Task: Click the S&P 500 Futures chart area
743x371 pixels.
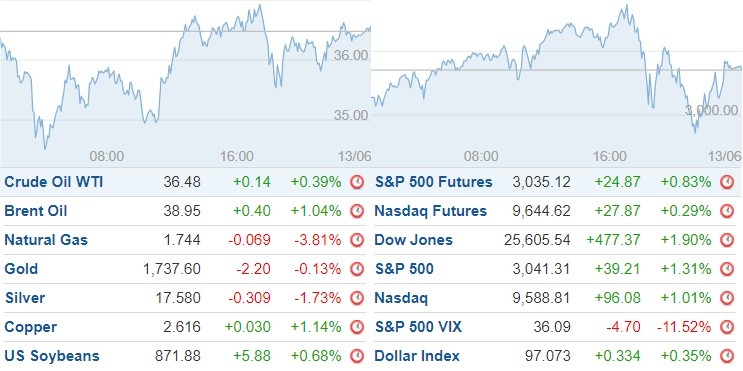Action: point(557,83)
